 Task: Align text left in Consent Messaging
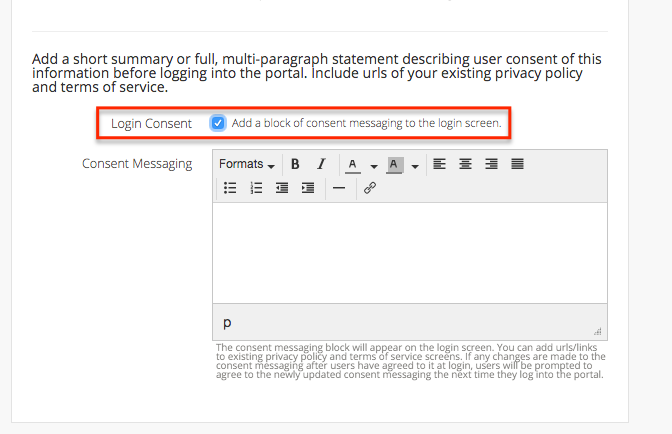440,164
